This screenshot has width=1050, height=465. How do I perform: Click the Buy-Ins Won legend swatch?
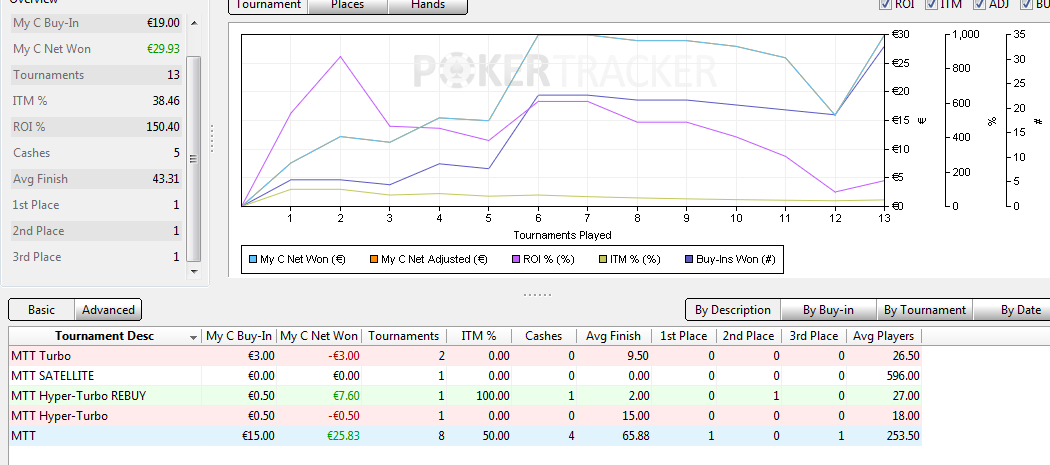coord(689,259)
